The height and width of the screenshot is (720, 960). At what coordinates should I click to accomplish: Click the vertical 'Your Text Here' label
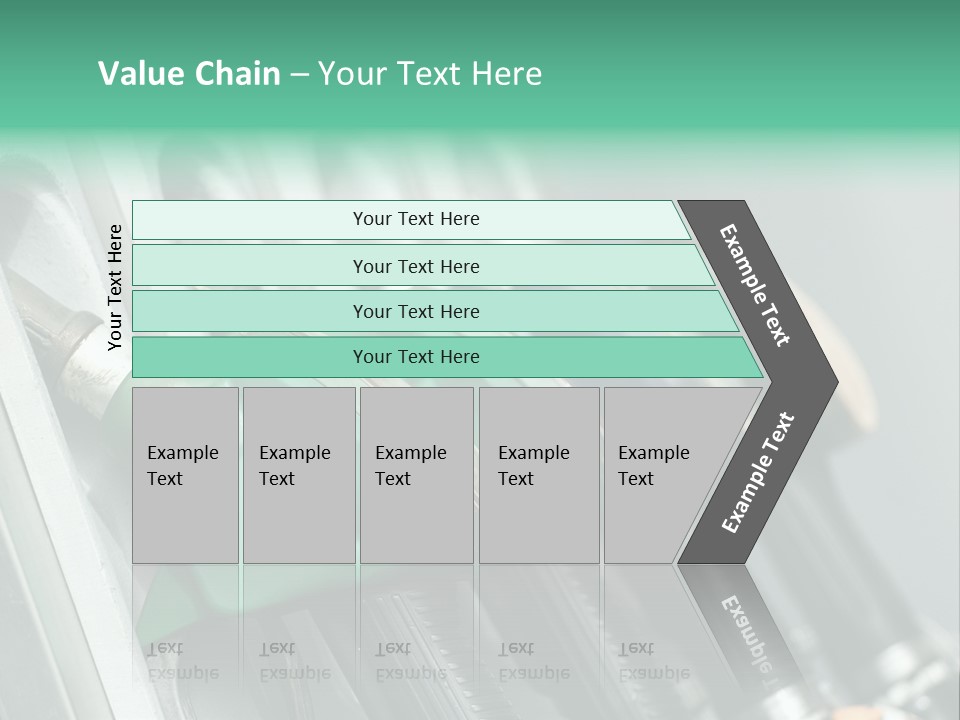tap(115, 288)
